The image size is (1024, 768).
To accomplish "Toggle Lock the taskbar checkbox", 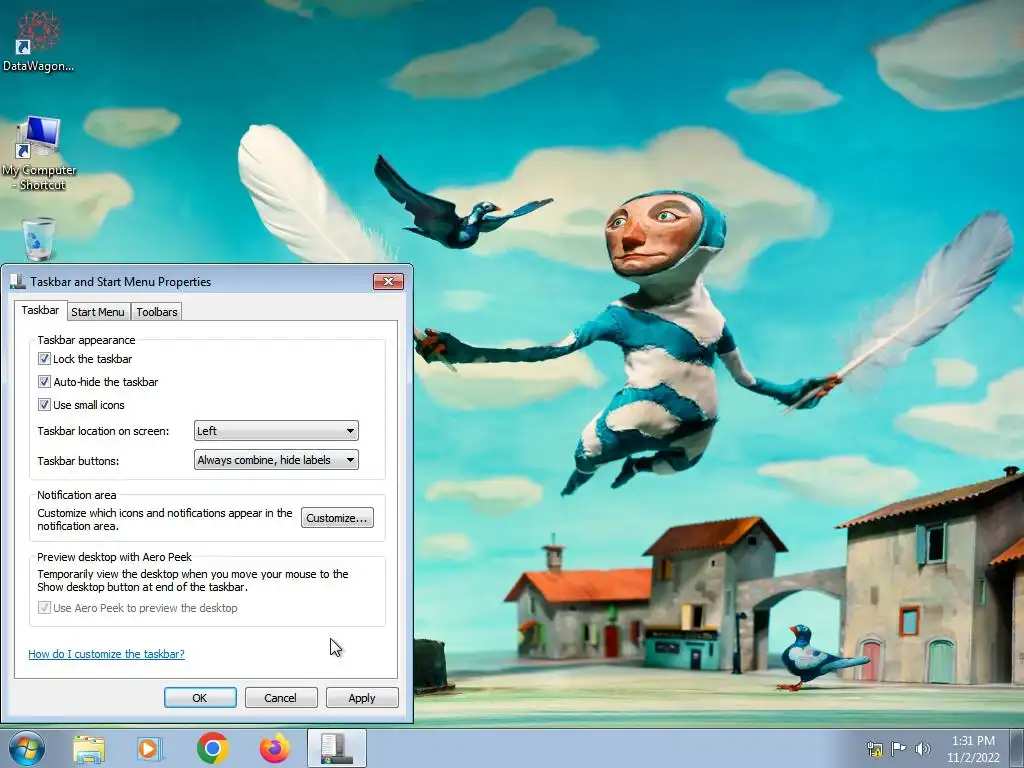I will [x=44, y=359].
